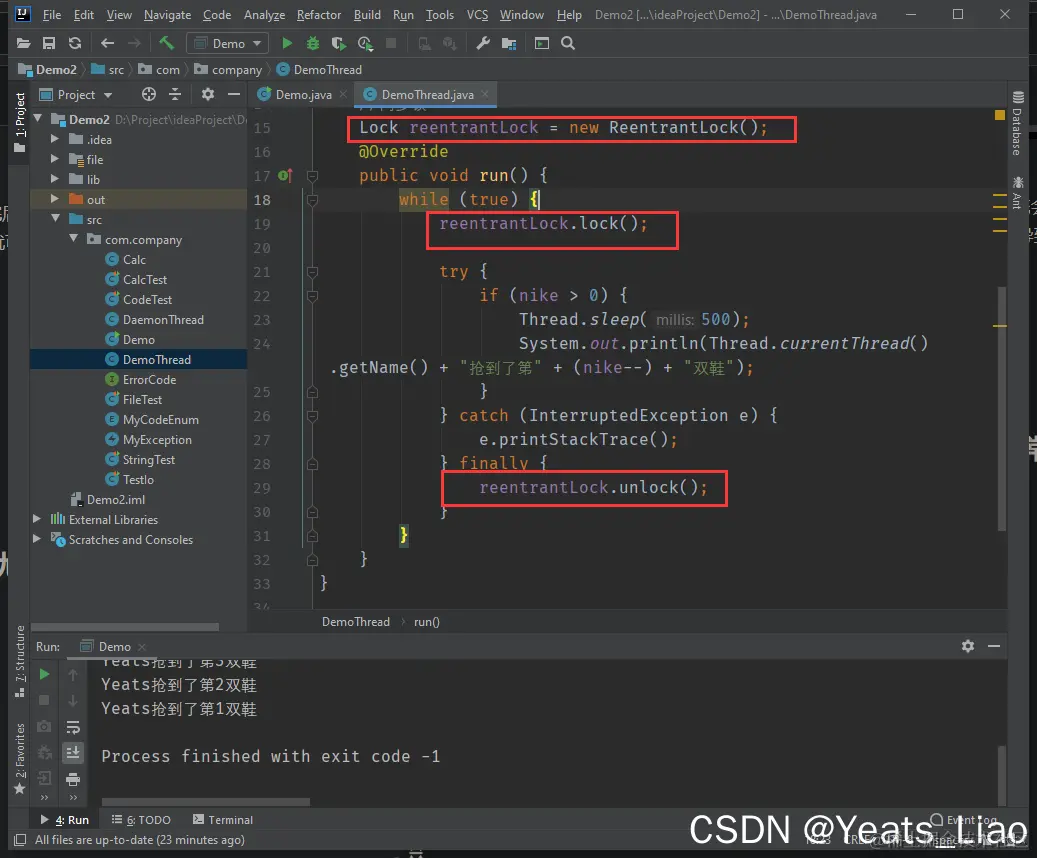Hide the Project panel with minus icon

233,95
